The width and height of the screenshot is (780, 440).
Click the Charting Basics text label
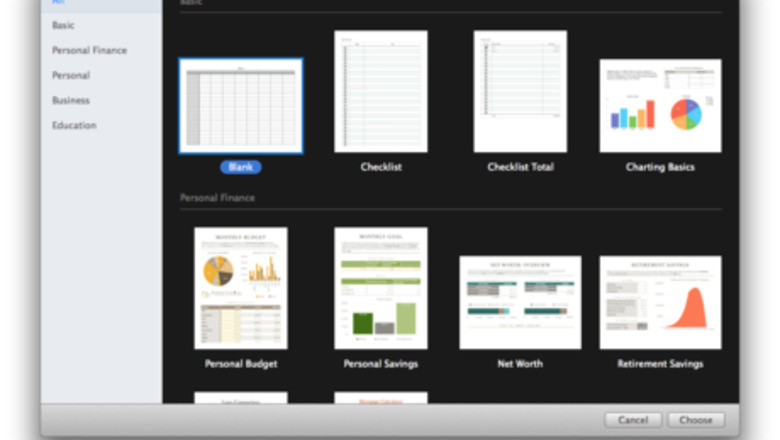660,167
